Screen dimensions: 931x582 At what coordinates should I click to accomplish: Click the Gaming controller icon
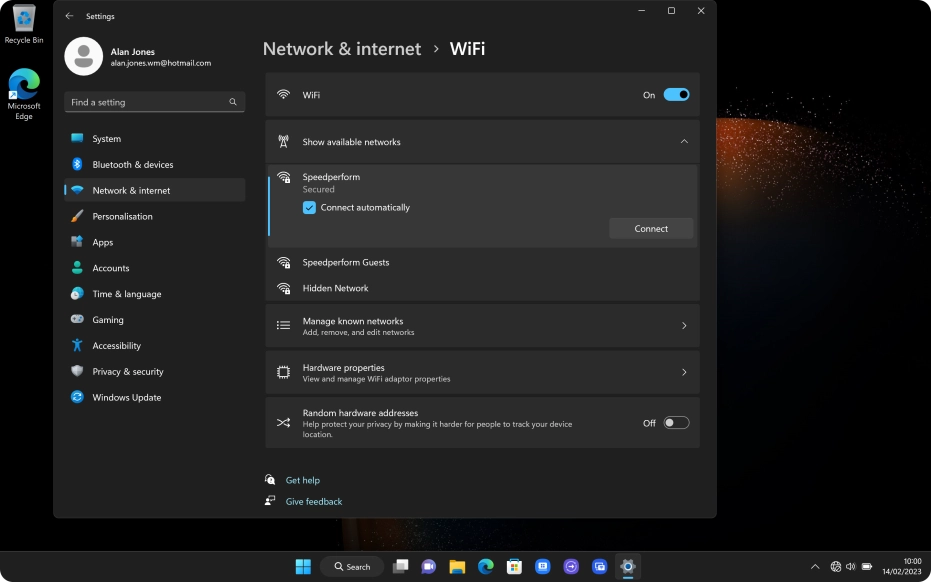point(77,319)
